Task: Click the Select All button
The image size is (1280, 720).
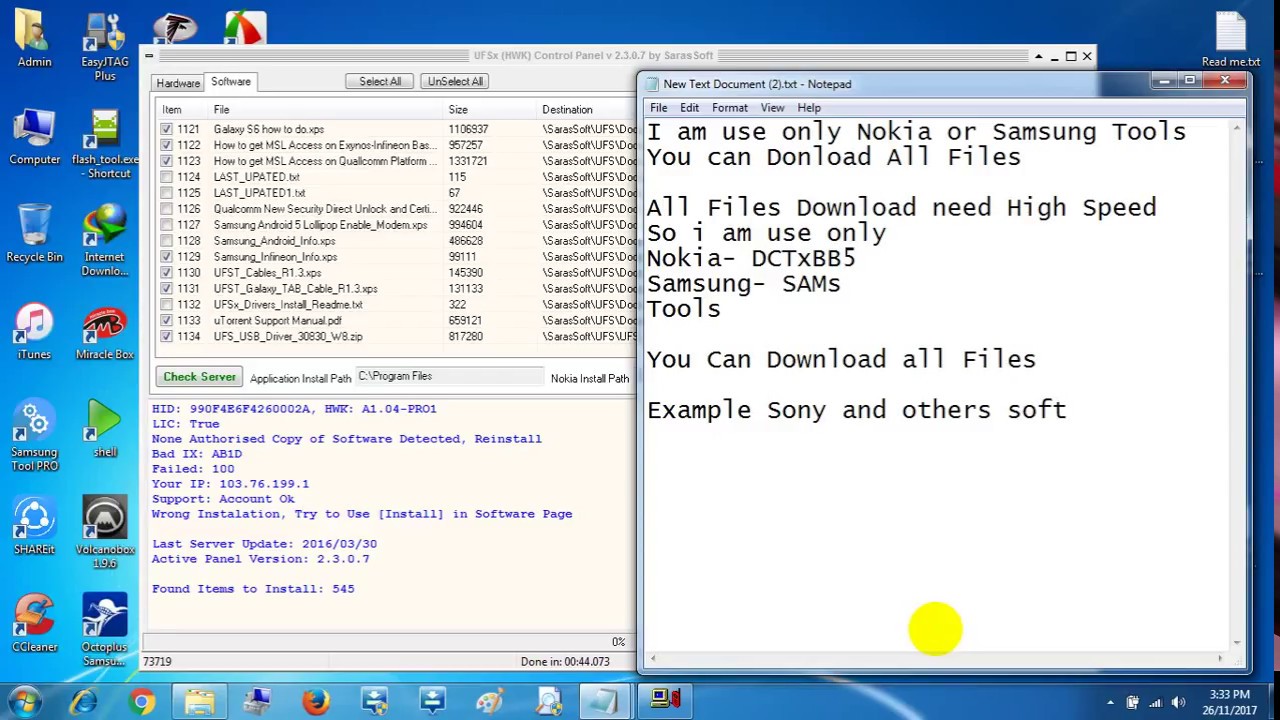Action: (380, 81)
